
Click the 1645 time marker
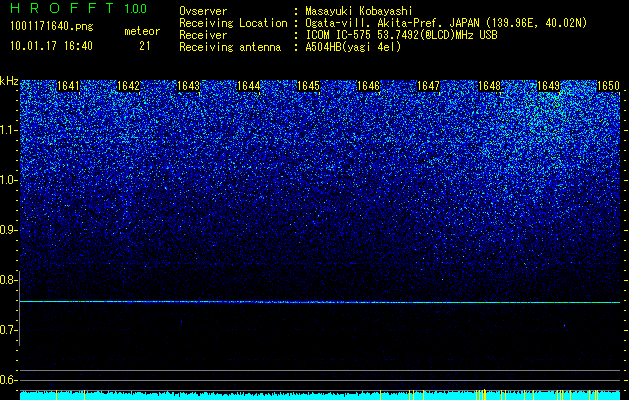click(308, 86)
